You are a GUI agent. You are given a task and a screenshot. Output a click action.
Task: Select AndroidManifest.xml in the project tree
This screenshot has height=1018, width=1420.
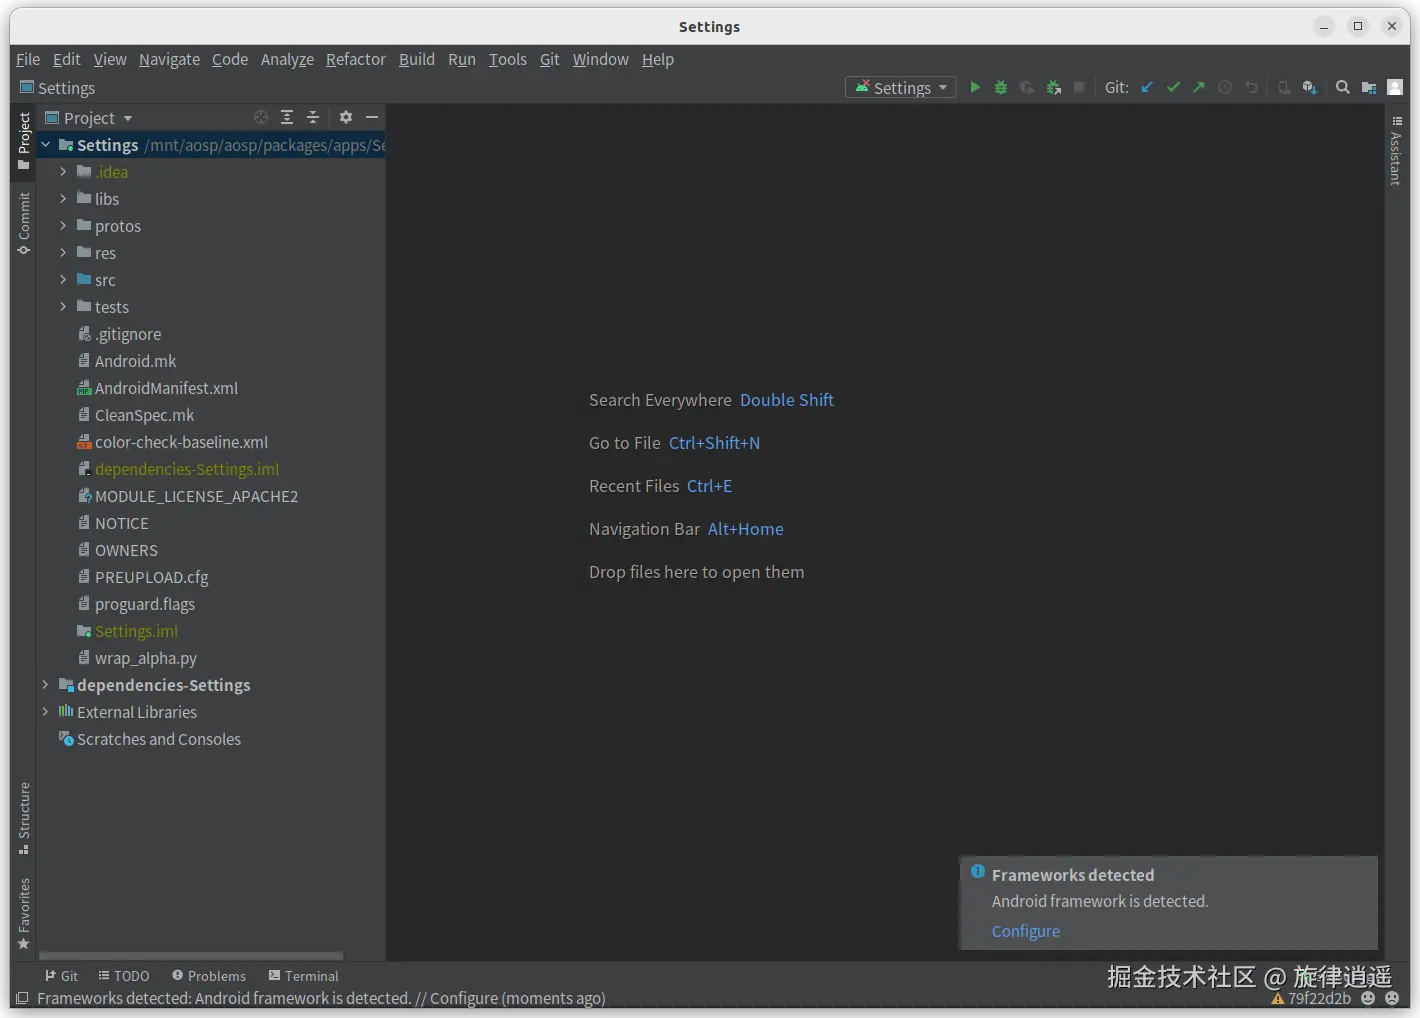tap(166, 388)
